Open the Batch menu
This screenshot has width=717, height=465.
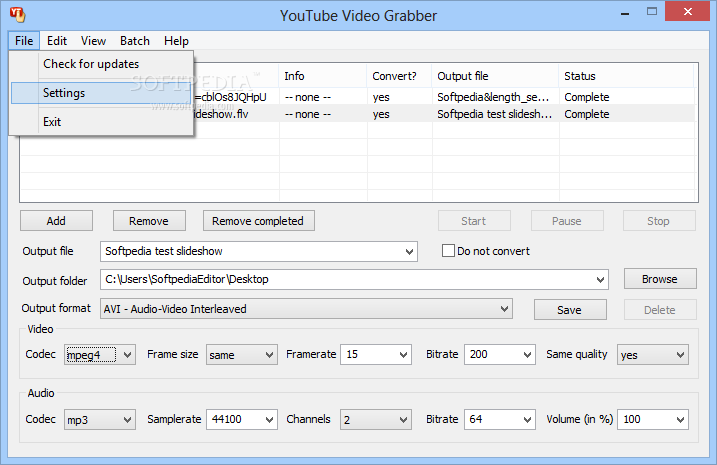[x=135, y=41]
